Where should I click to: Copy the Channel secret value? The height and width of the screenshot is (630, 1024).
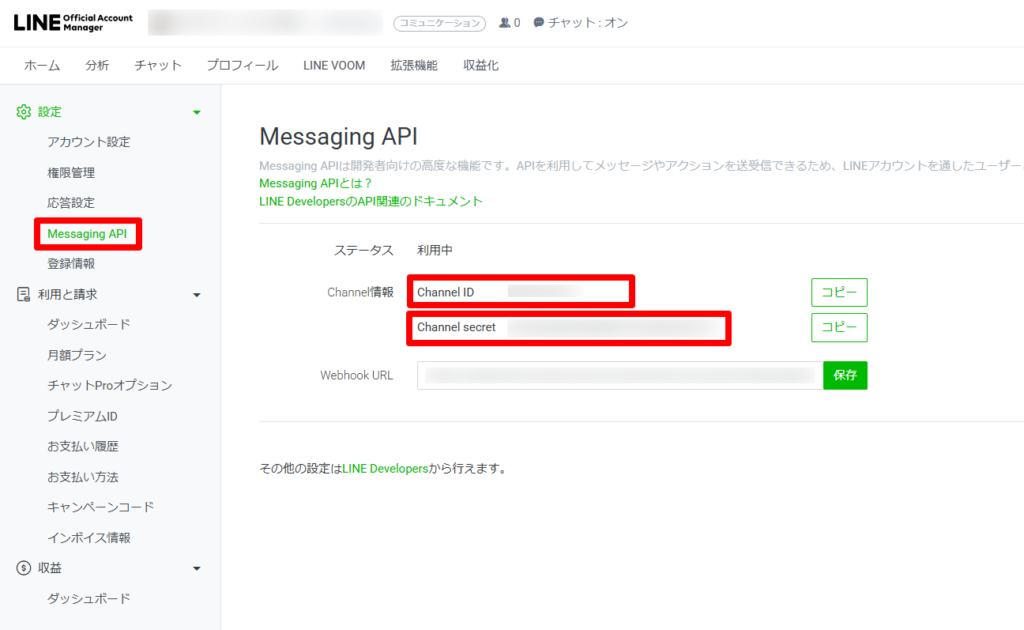(839, 327)
